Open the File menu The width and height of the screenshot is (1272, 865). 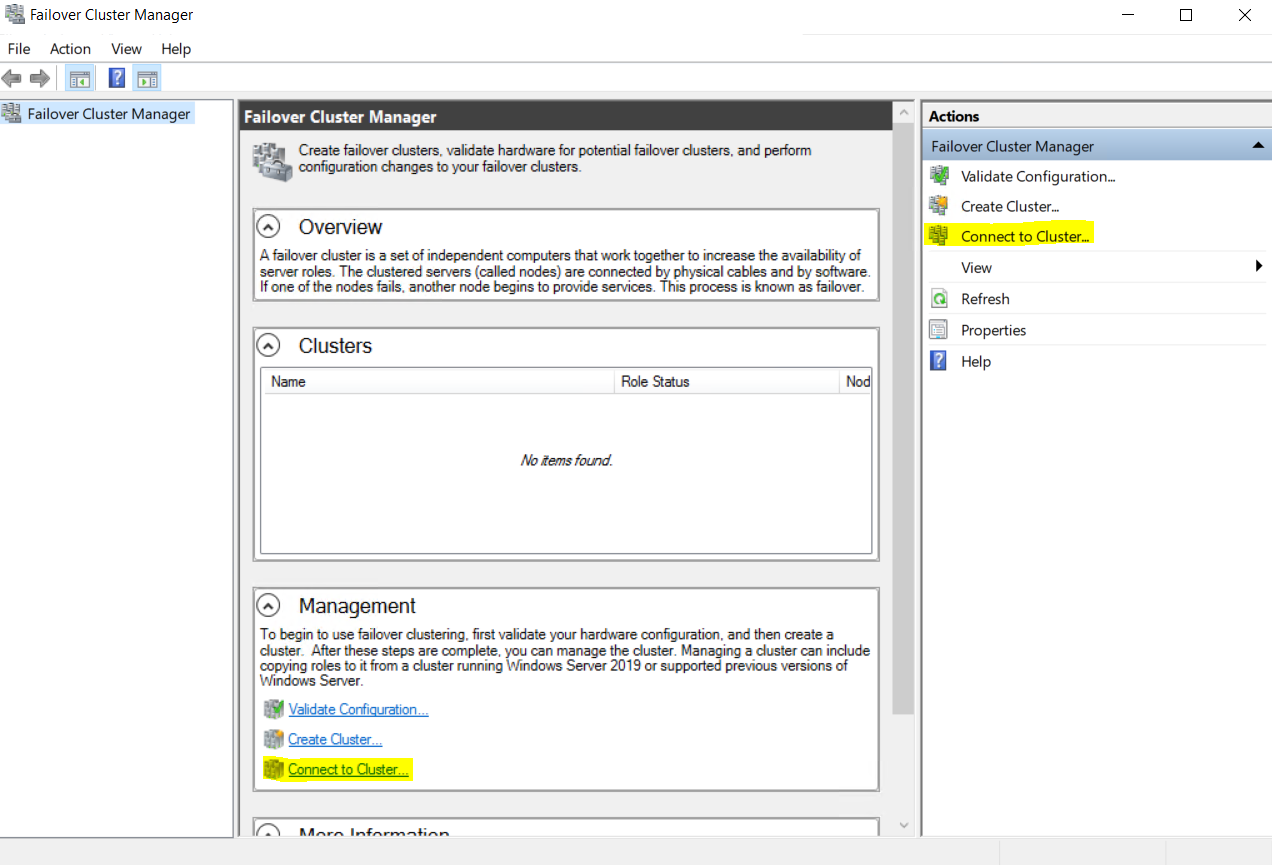[19, 49]
